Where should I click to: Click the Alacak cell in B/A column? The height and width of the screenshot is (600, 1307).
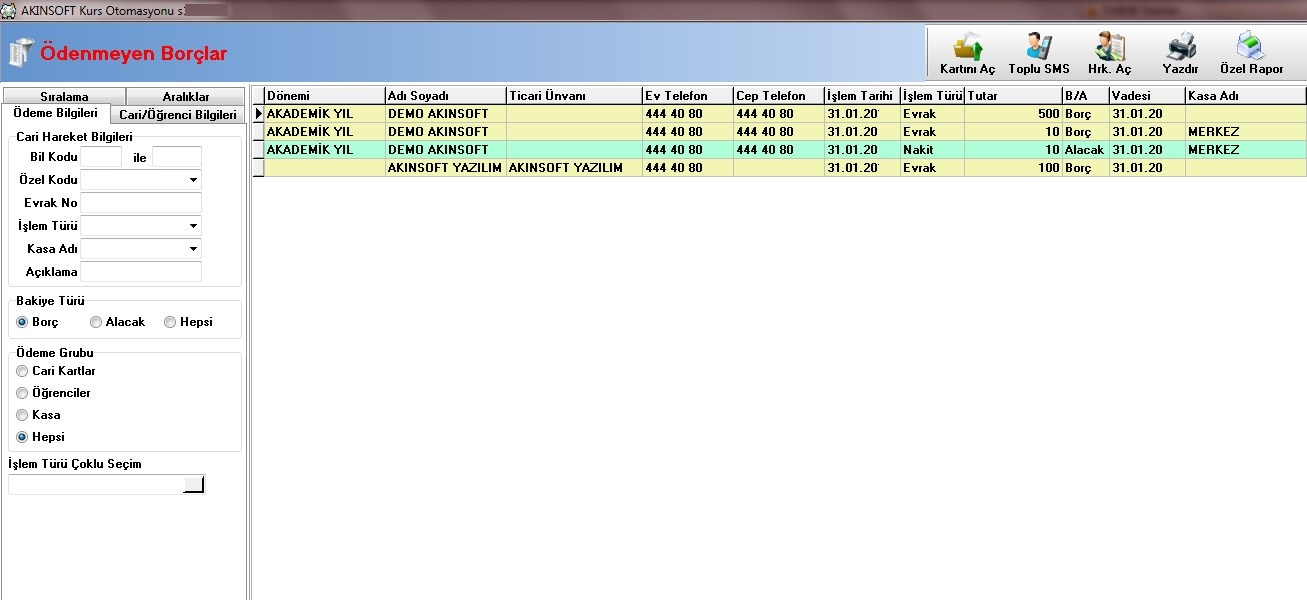pos(1084,150)
